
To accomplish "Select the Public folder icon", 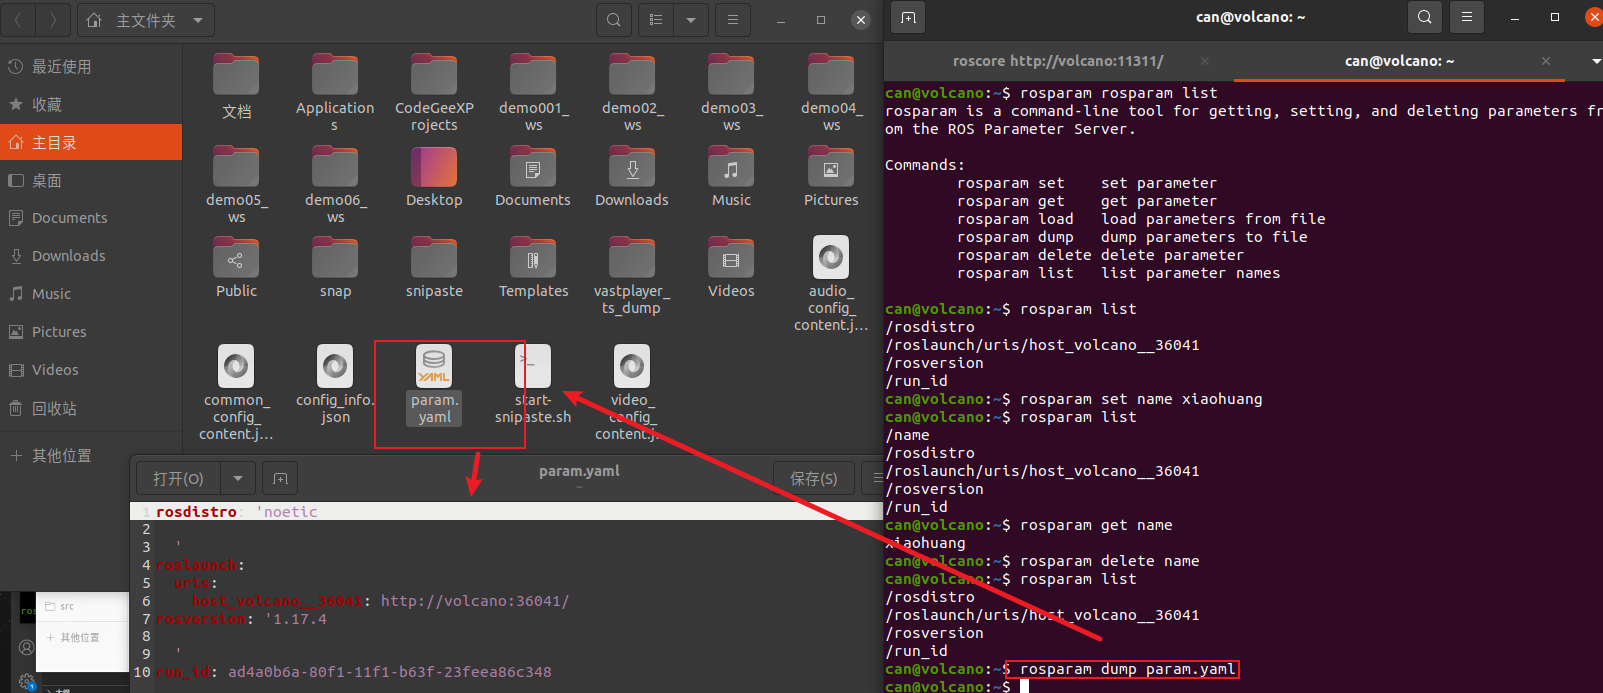I will [236, 258].
